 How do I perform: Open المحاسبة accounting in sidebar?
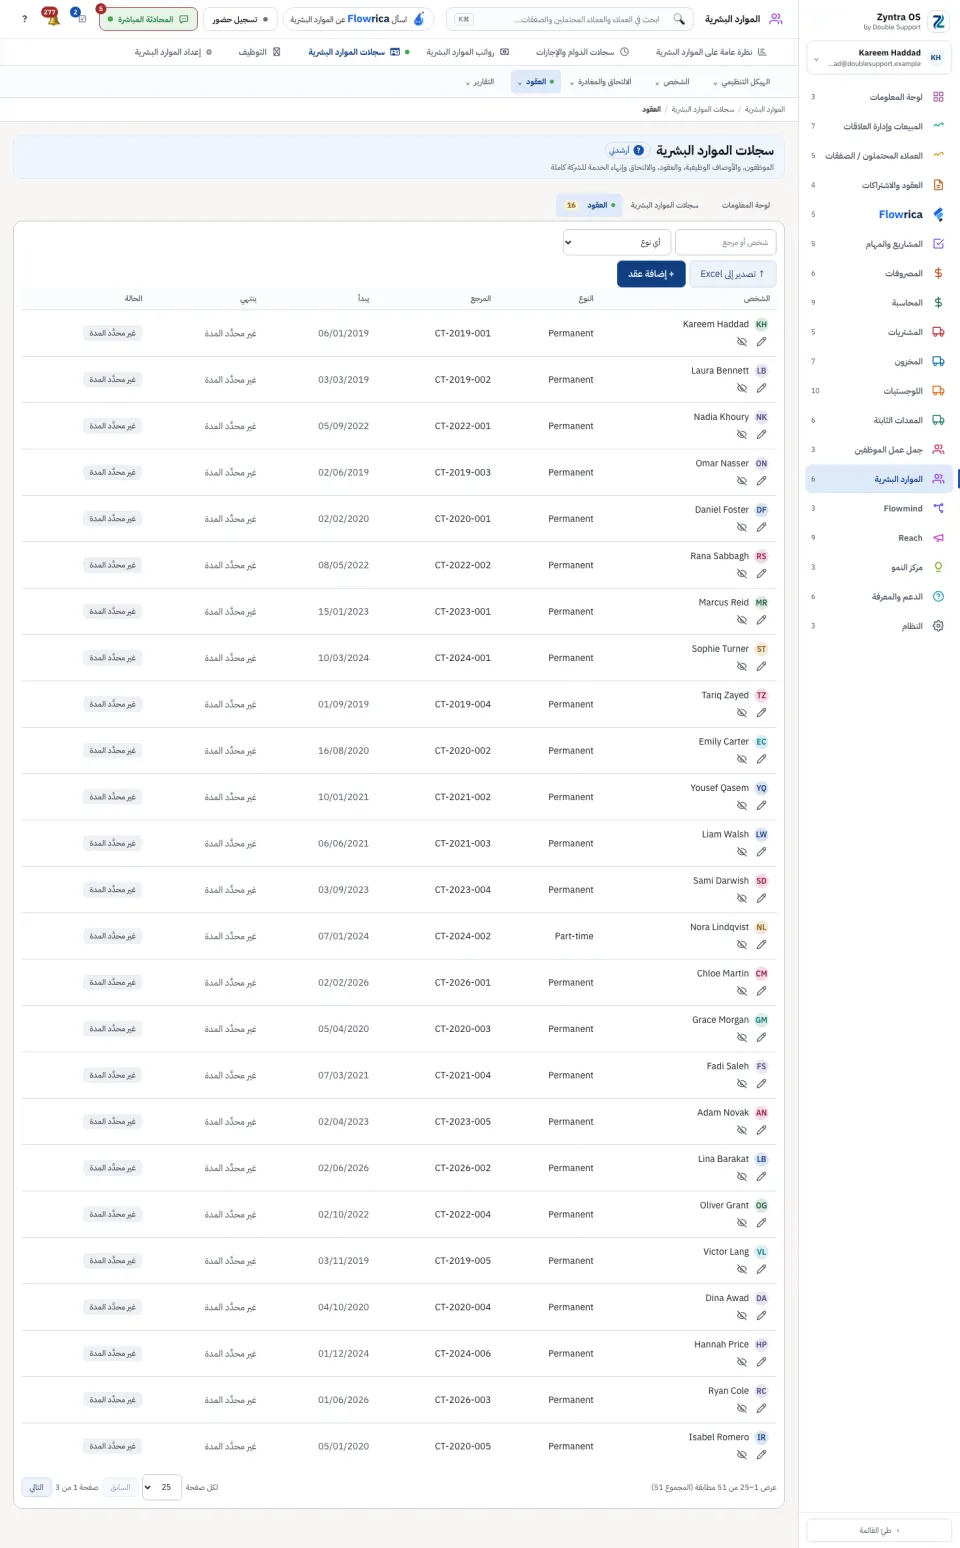pyautogui.click(x=879, y=302)
